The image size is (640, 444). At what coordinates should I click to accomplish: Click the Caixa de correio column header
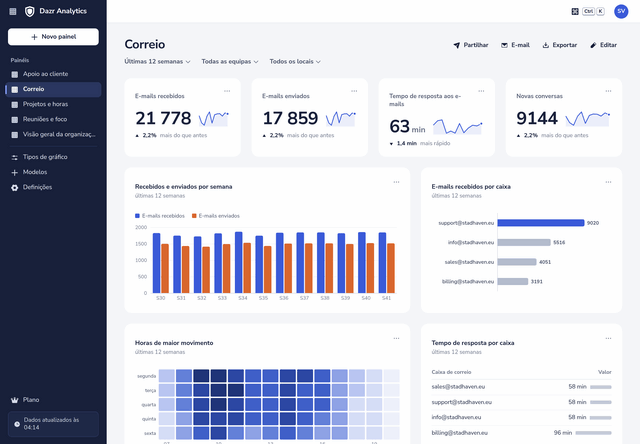pyautogui.click(x=451, y=372)
